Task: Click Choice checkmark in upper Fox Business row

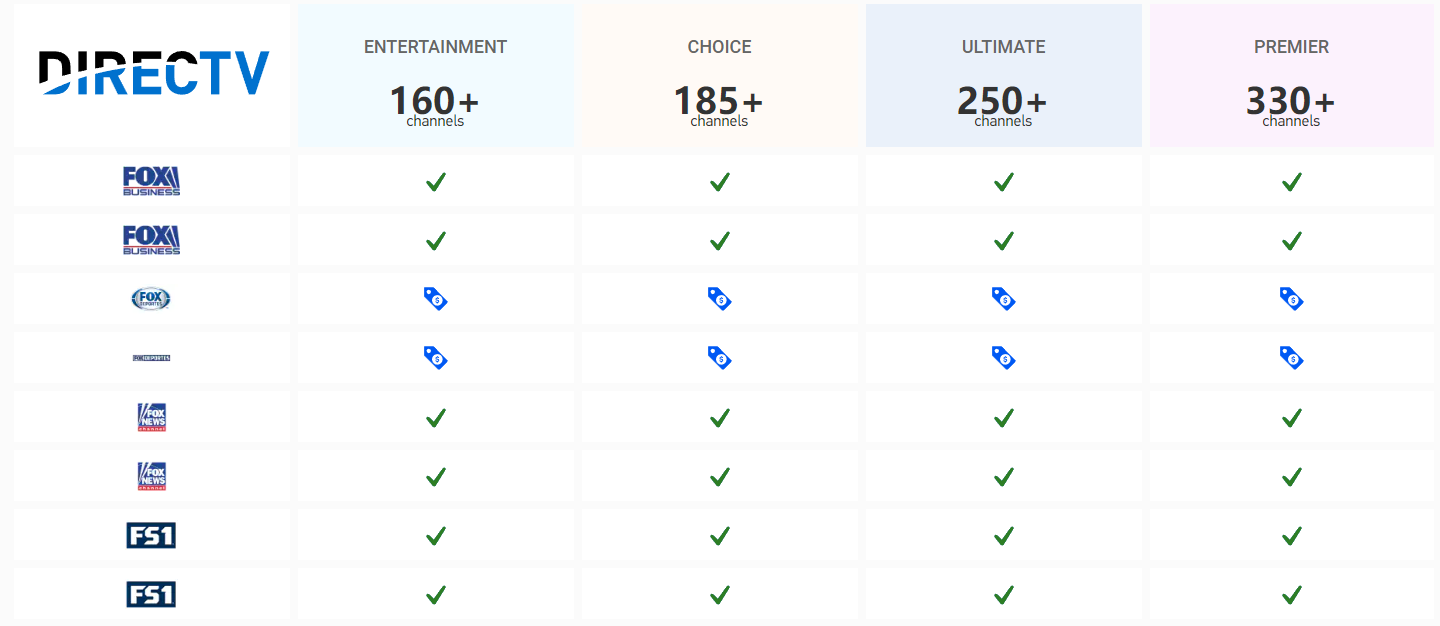Action: [x=719, y=181]
